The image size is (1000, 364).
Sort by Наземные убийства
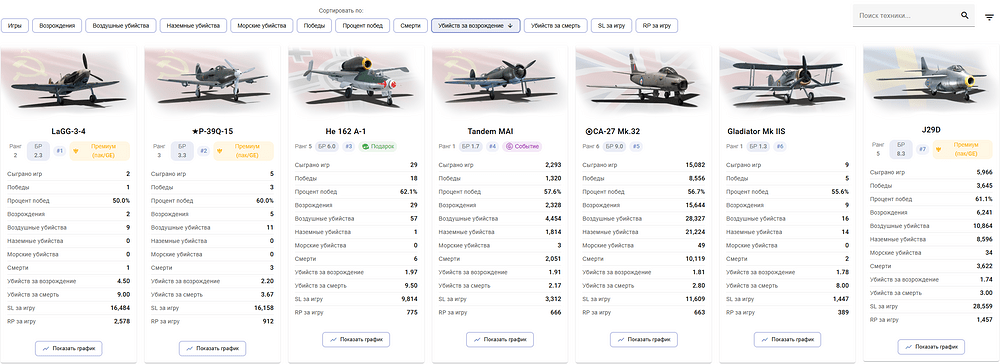tap(193, 26)
